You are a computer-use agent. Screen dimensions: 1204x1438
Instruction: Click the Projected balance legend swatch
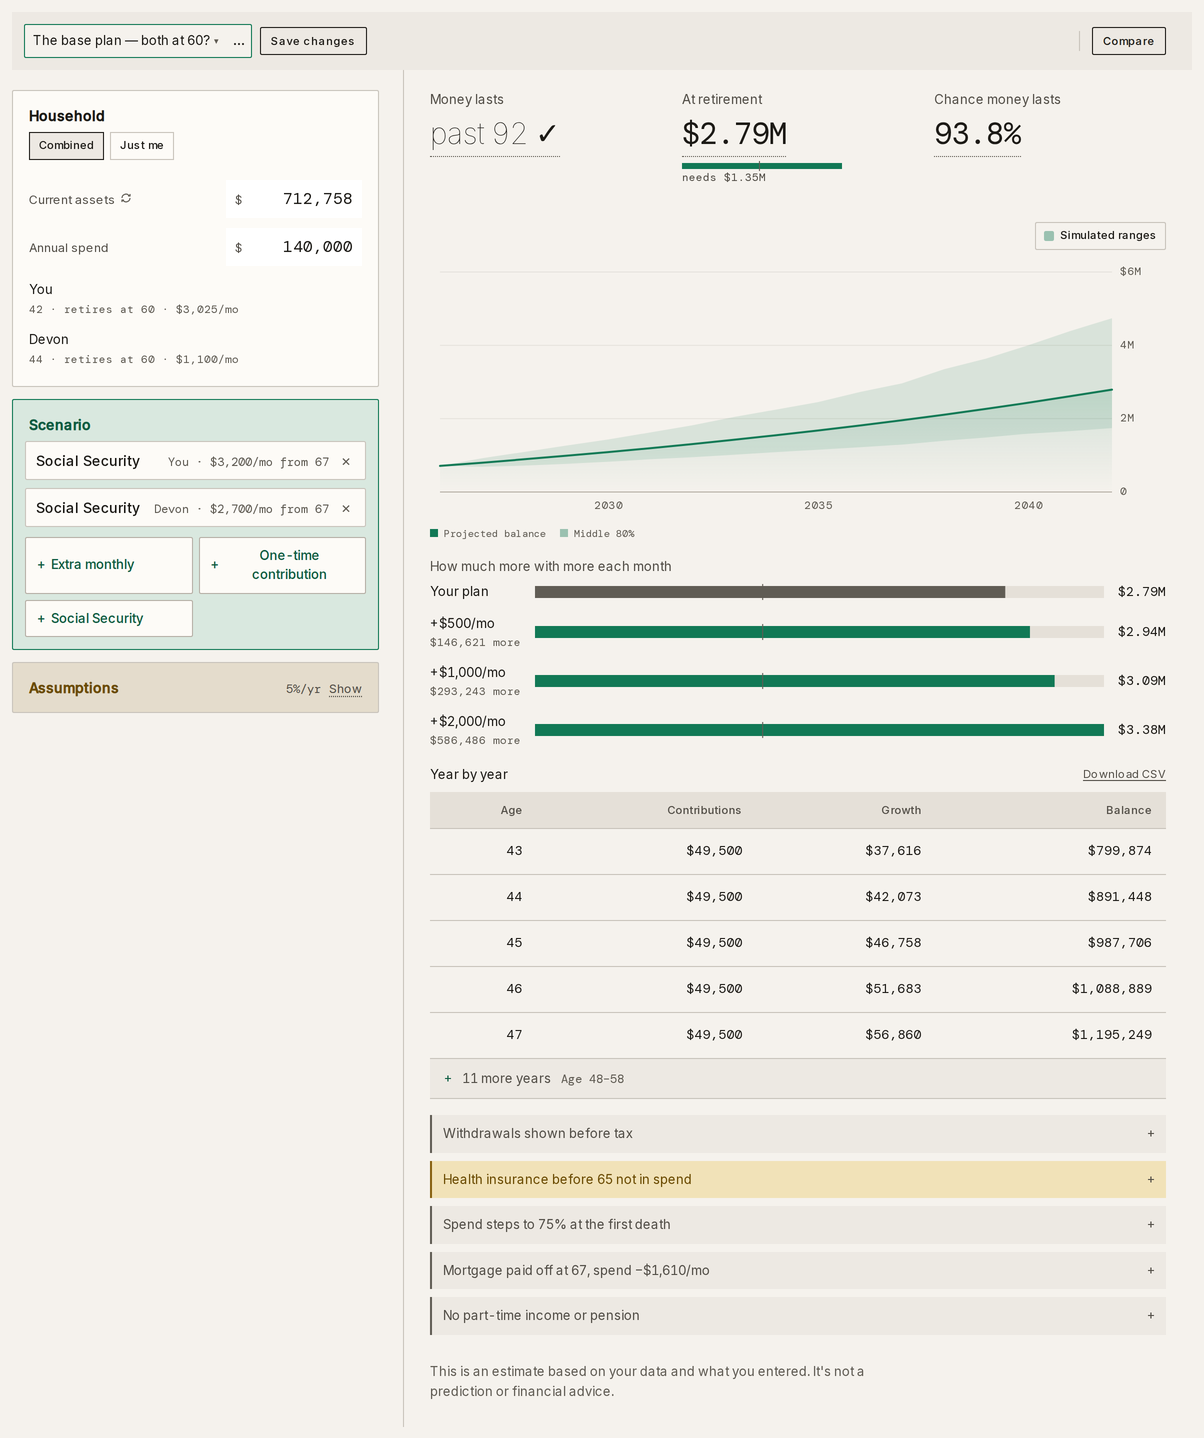click(x=434, y=534)
